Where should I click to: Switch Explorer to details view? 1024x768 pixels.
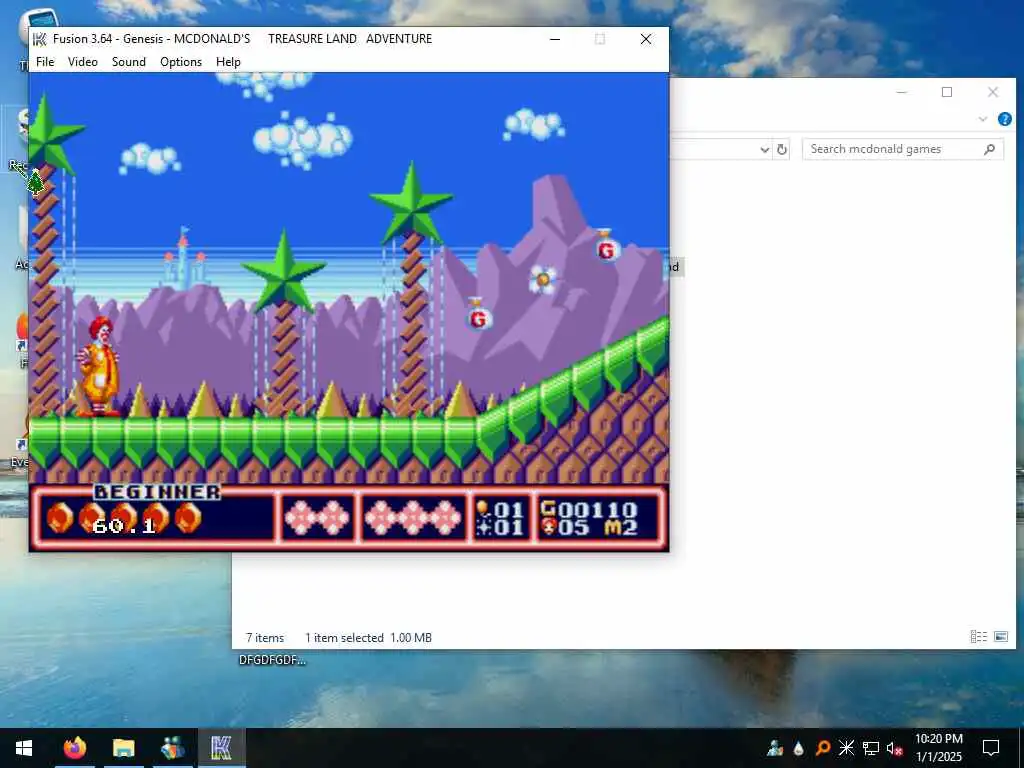[x=978, y=636]
